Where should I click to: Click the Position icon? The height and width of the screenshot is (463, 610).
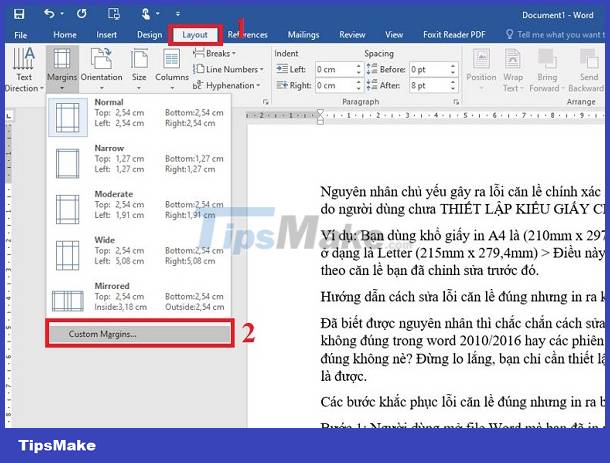[x=481, y=59]
